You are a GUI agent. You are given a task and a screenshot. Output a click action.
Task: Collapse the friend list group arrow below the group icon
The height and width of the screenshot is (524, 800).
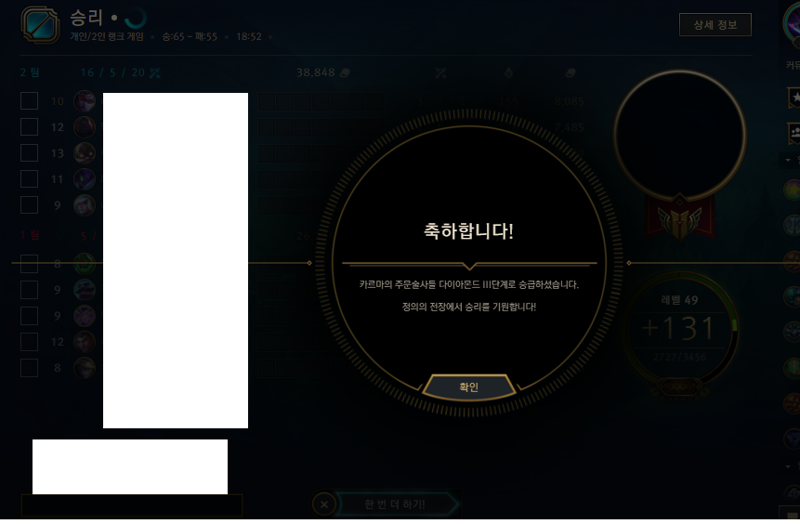click(x=788, y=160)
